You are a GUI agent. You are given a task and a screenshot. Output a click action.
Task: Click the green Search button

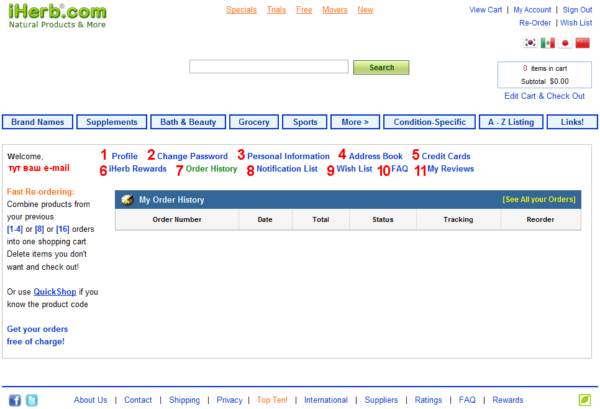click(381, 67)
